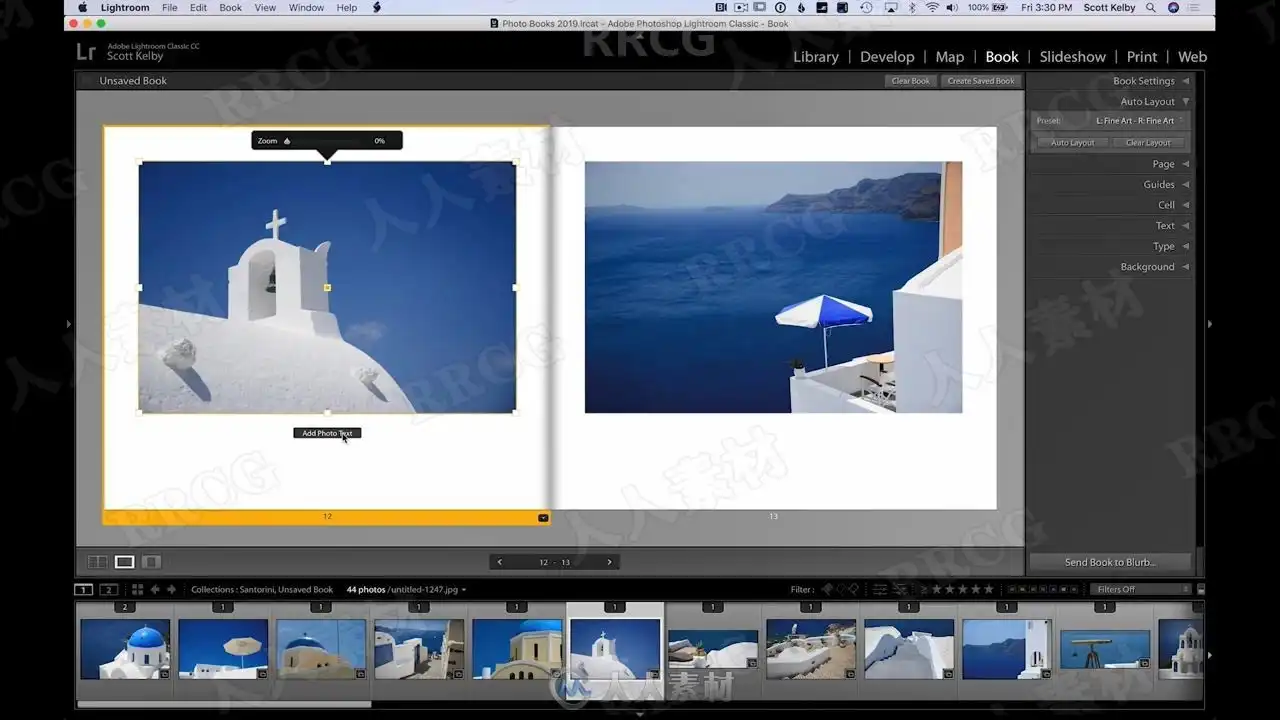Go to next page spread
Screen dimensions: 1280x720
(x=609, y=562)
